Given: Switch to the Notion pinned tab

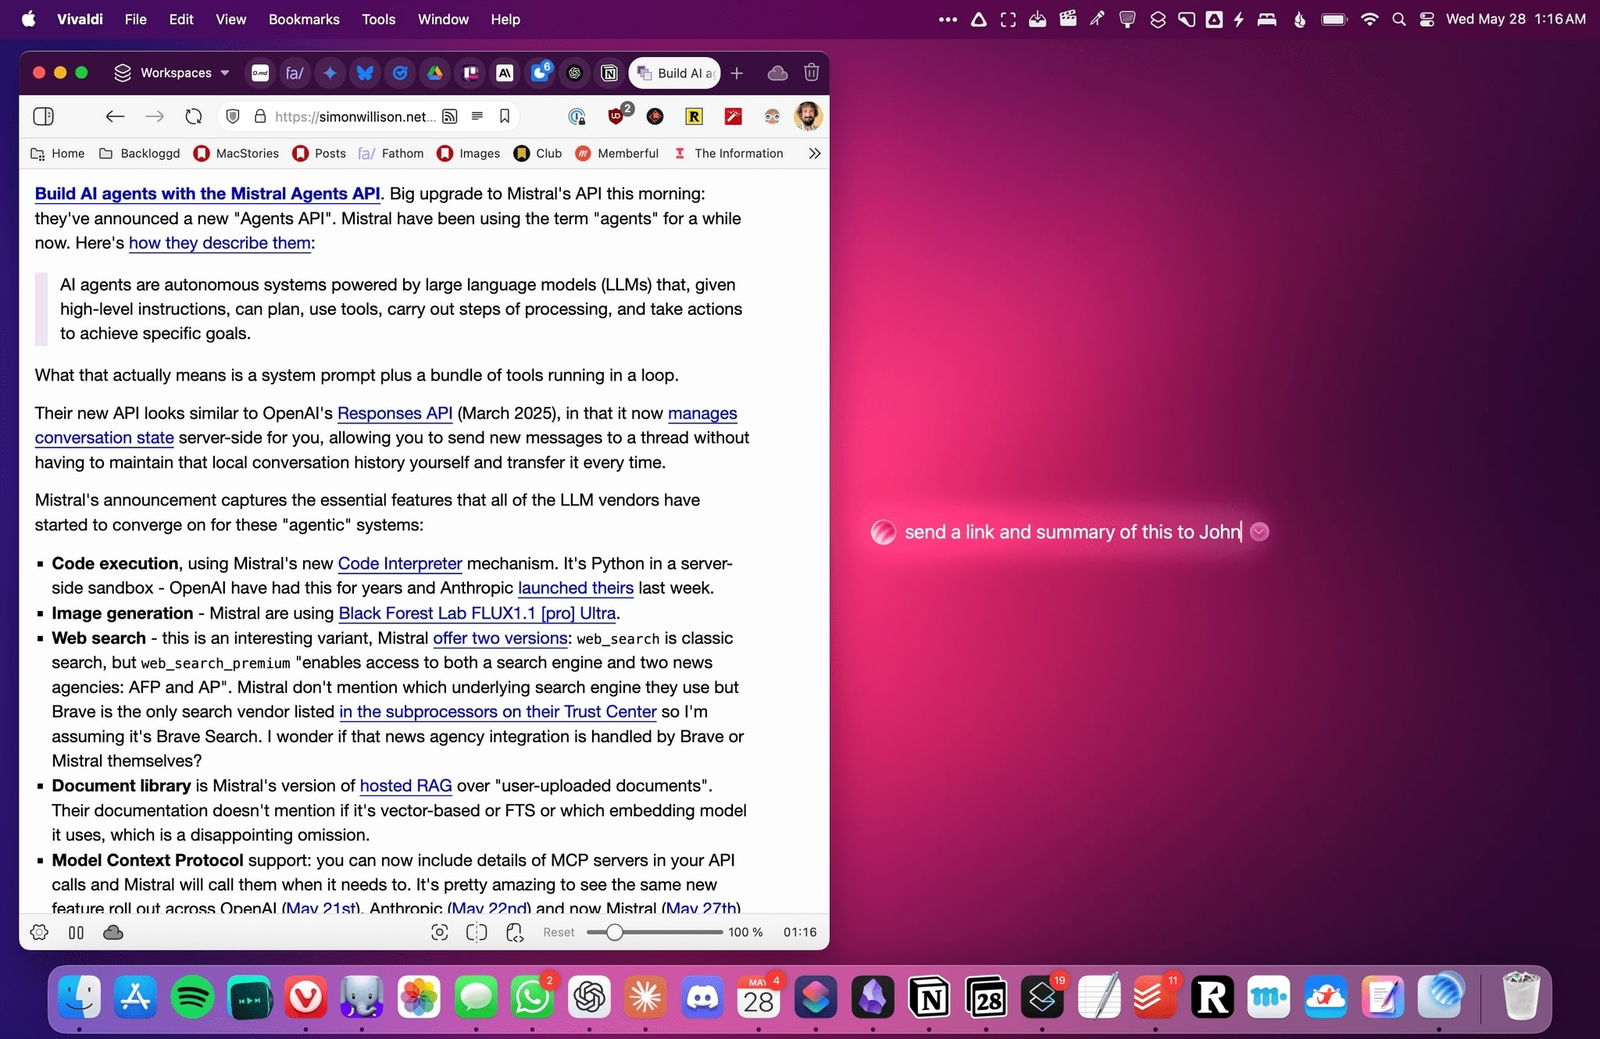Looking at the screenshot, I should tap(609, 72).
